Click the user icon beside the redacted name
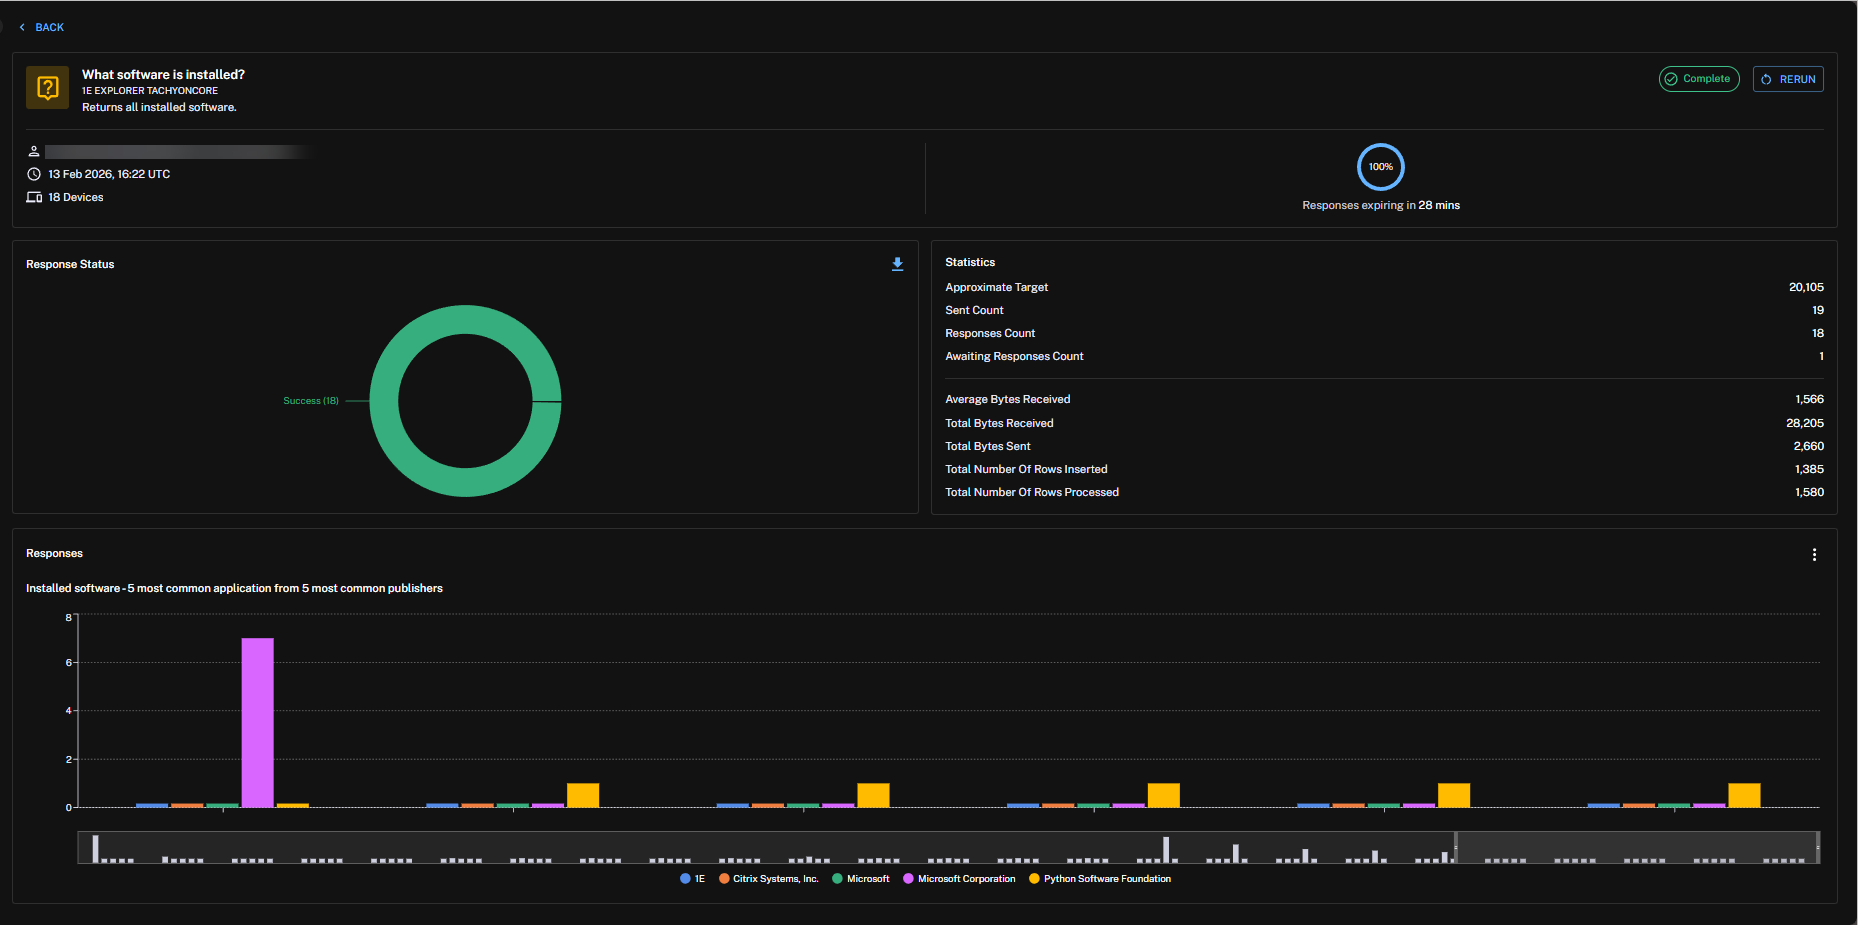This screenshot has height=925, width=1858. coord(34,152)
